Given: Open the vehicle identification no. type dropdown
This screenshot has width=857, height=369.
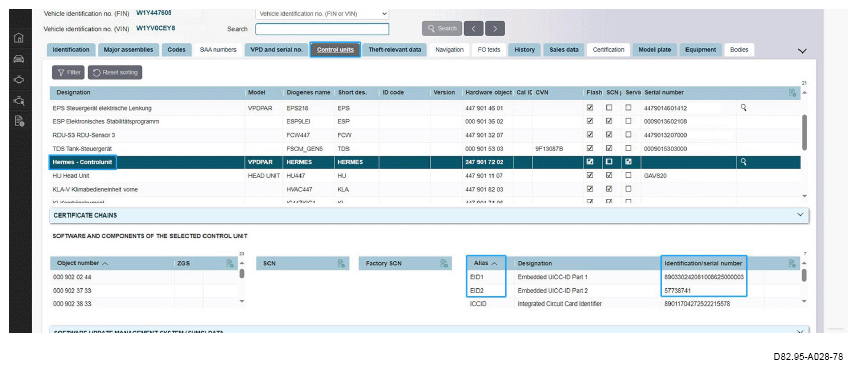Looking at the screenshot, I should click(x=322, y=13).
